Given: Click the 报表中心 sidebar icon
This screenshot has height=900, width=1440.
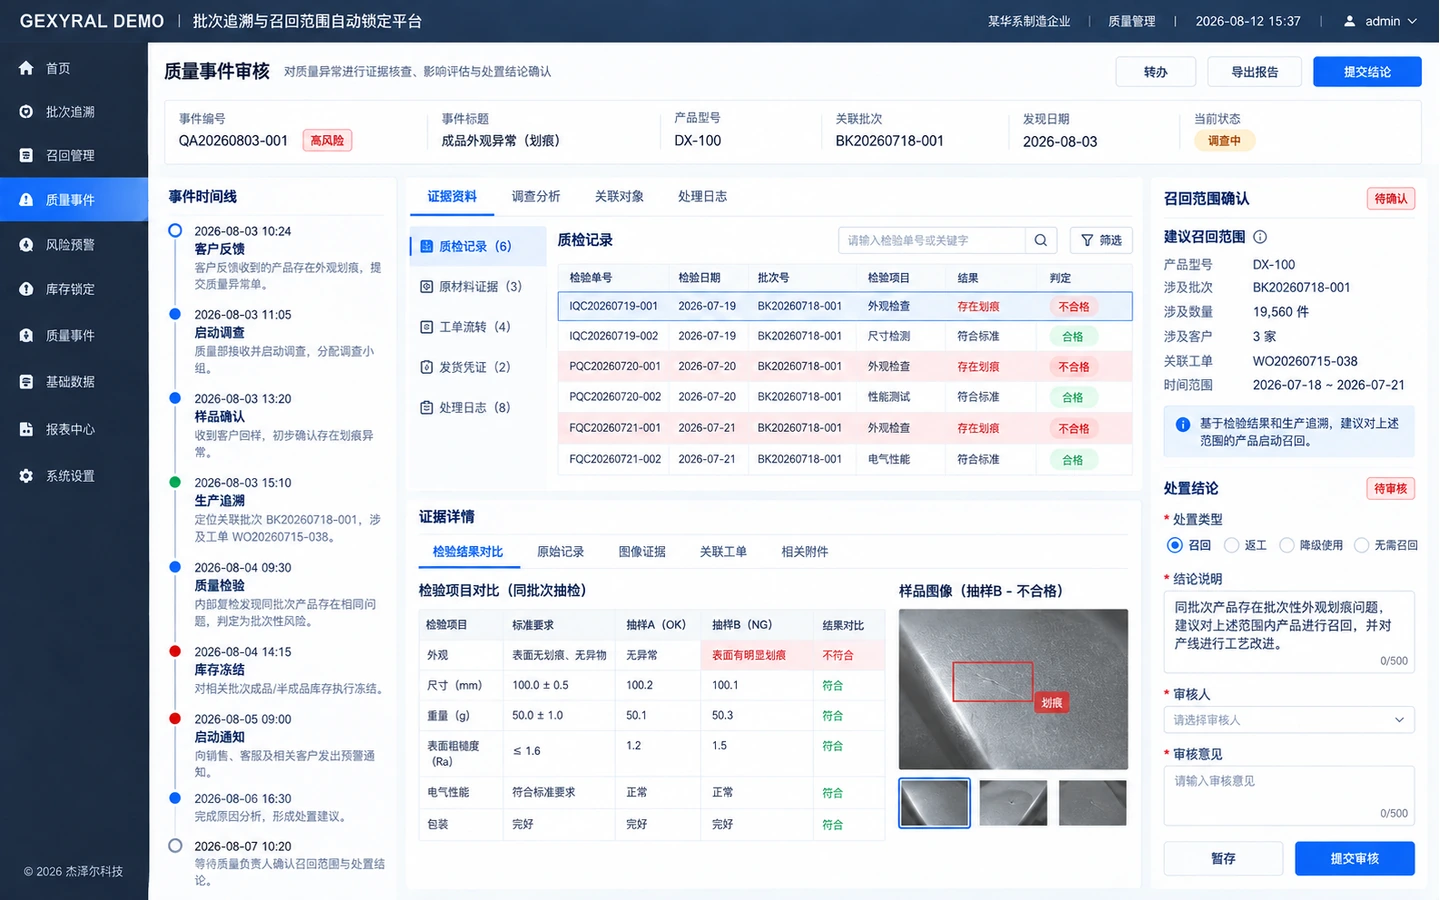Looking at the screenshot, I should coord(26,429).
